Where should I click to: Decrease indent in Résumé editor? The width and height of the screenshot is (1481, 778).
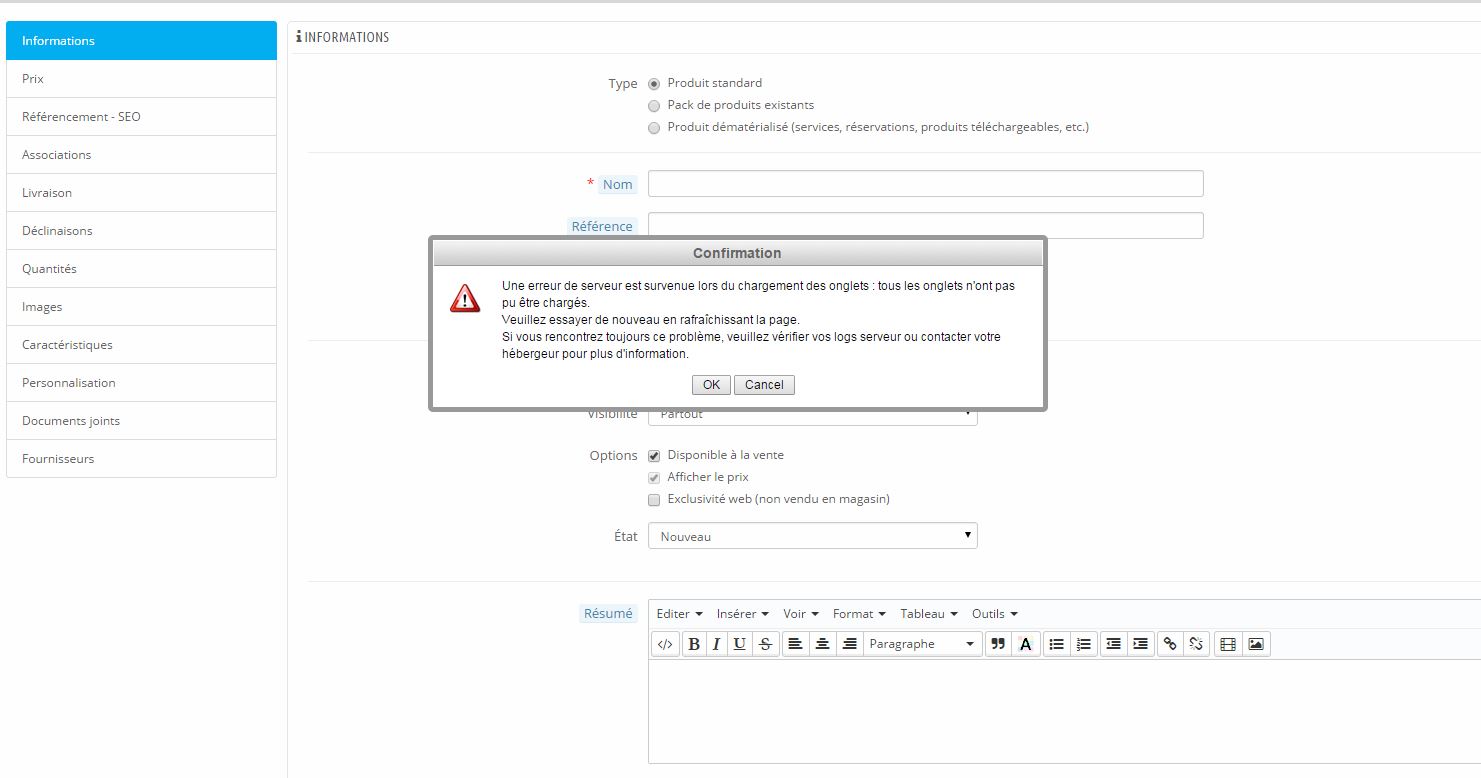click(1113, 644)
